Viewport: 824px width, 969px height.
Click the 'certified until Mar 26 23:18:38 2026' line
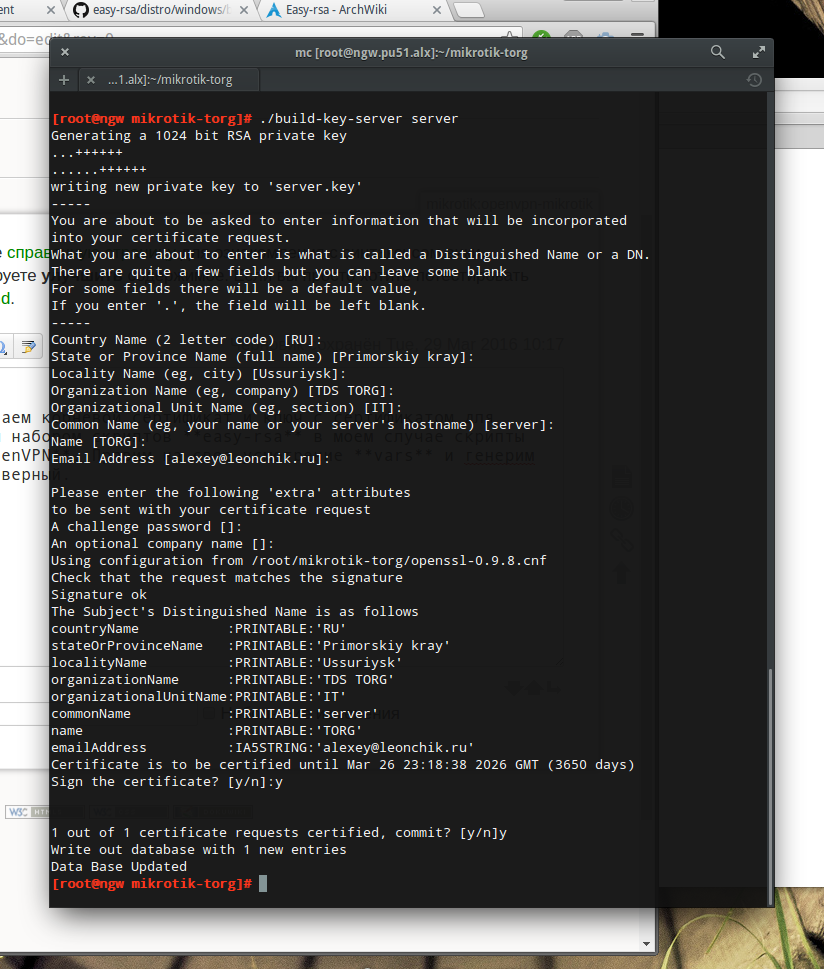tap(342, 764)
